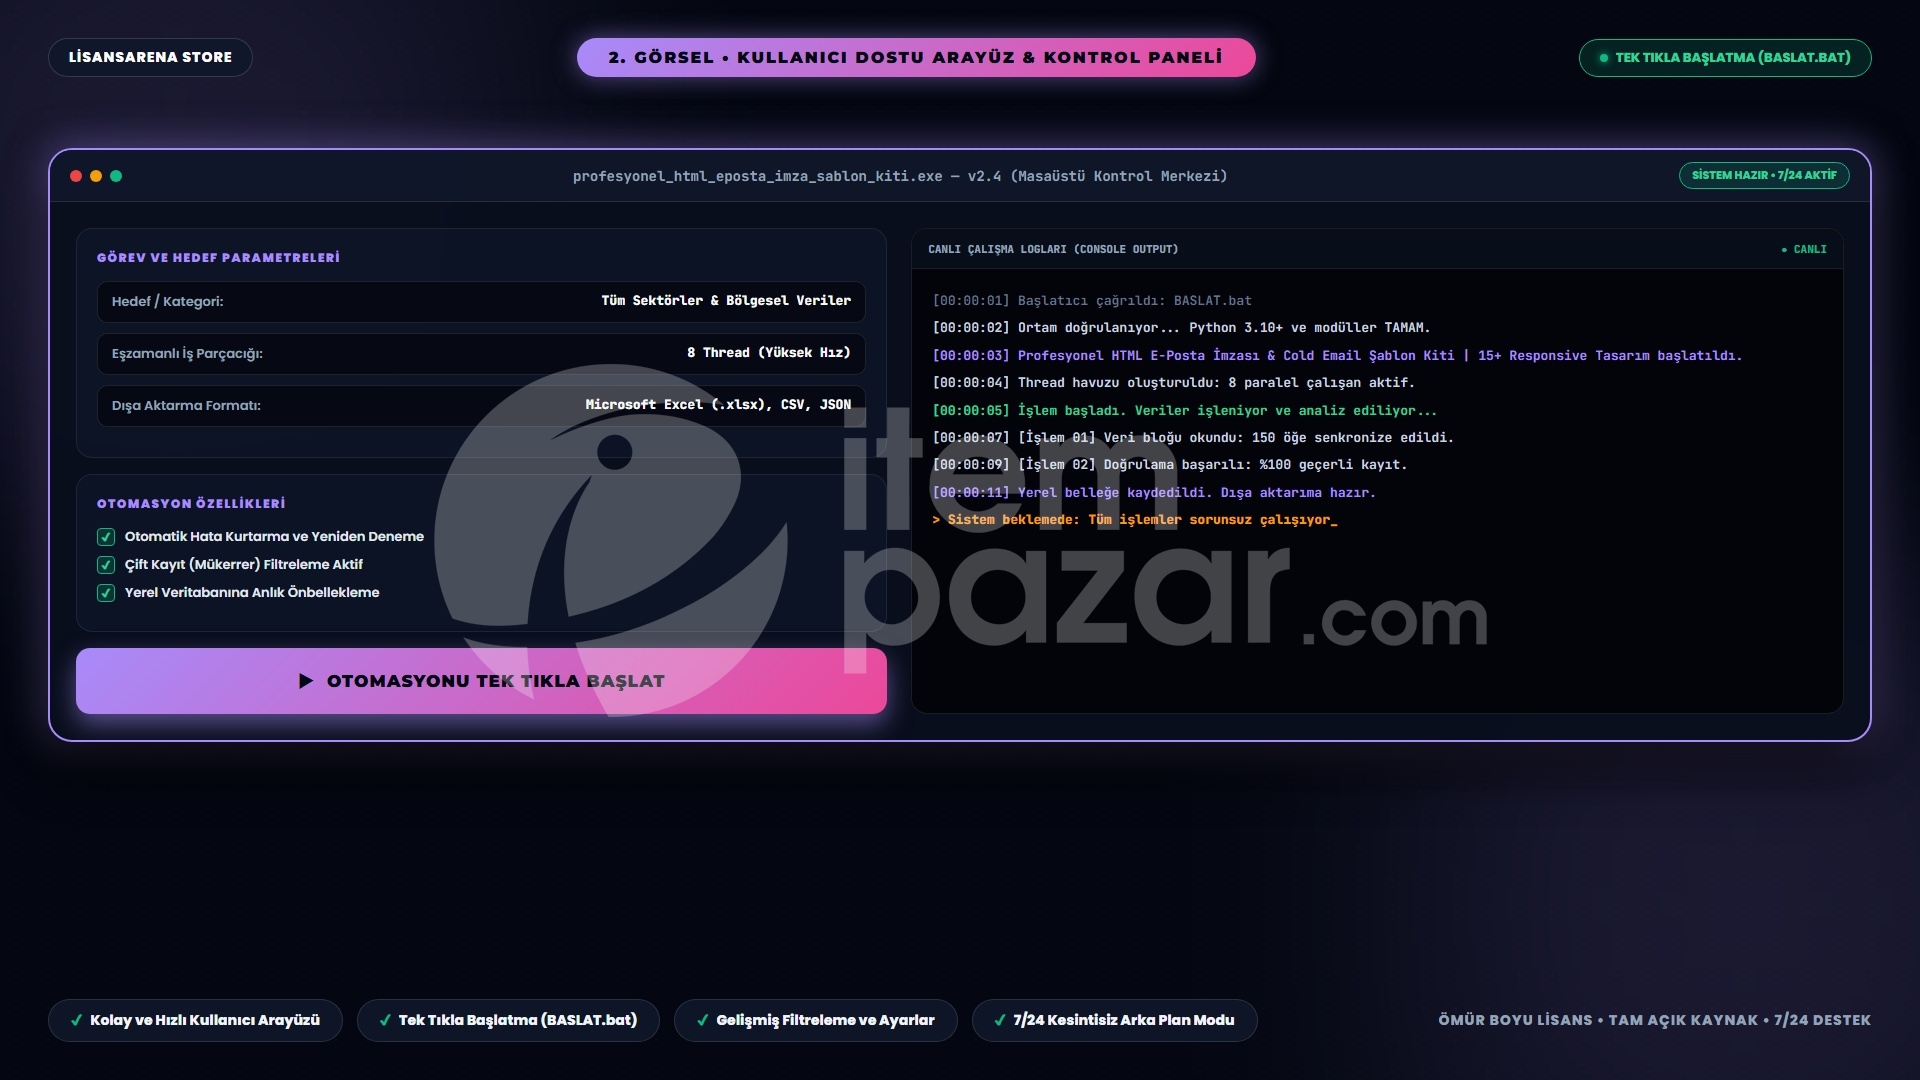Click TEK TIKLA BAŞLATMA (BASLAT.BAT) pill
The image size is (1920, 1080).
pos(1725,58)
